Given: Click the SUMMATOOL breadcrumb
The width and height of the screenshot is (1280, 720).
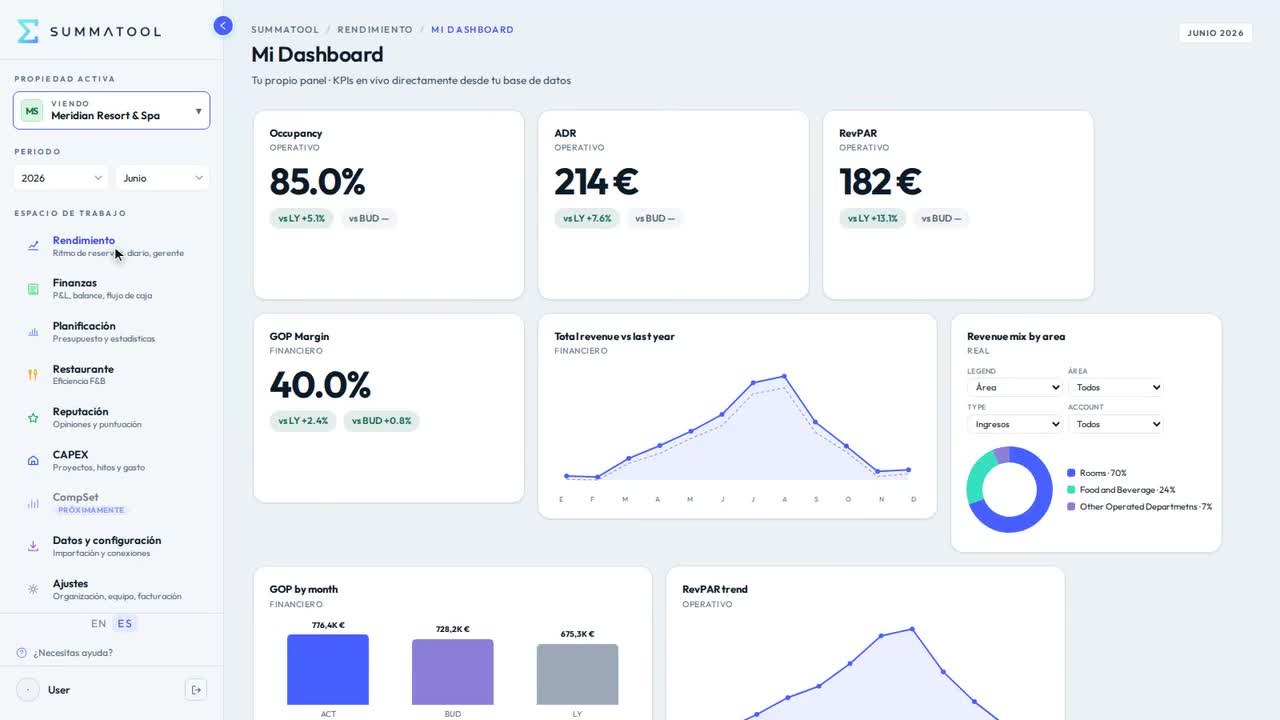Looking at the screenshot, I should click(x=285, y=30).
